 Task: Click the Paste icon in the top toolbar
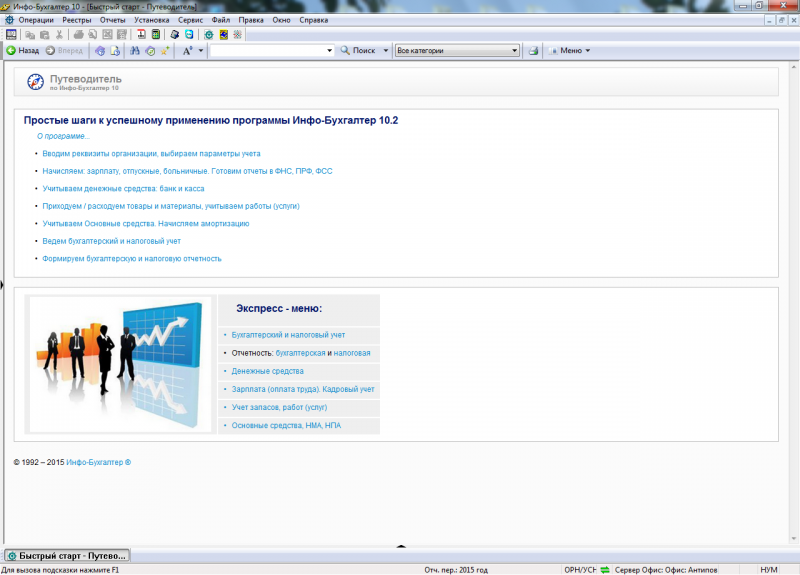(45, 35)
